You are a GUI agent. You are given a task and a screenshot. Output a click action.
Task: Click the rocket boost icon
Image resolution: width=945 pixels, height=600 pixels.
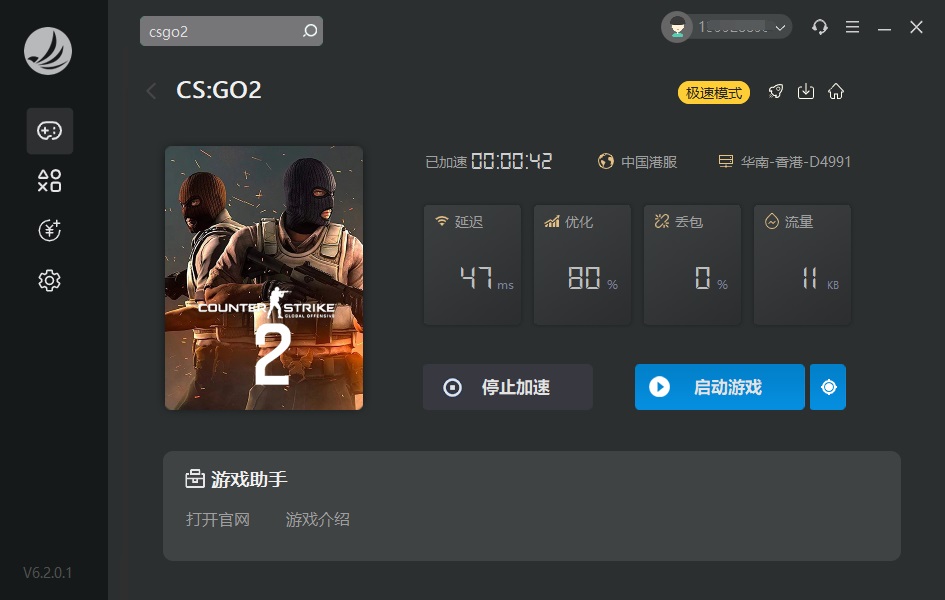click(x=776, y=92)
